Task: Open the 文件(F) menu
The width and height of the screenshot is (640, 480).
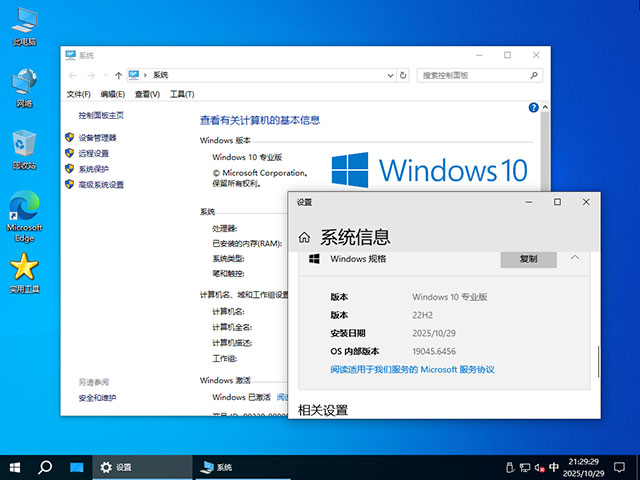Action: (x=78, y=94)
